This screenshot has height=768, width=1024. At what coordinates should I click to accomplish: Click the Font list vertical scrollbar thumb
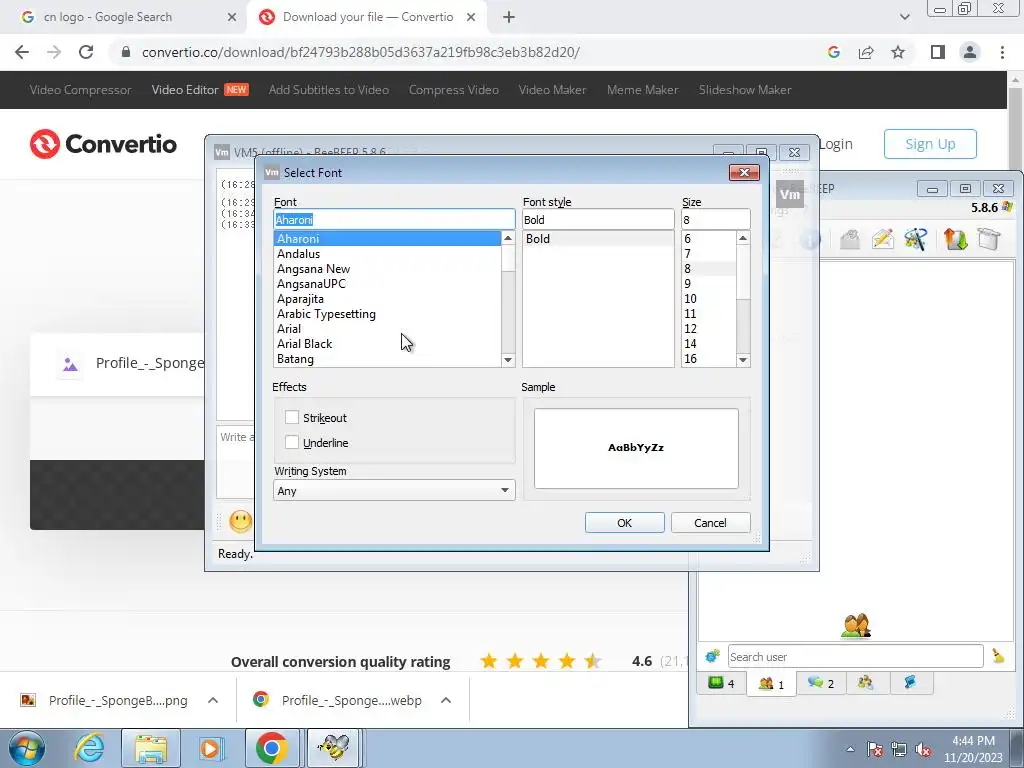(508, 258)
